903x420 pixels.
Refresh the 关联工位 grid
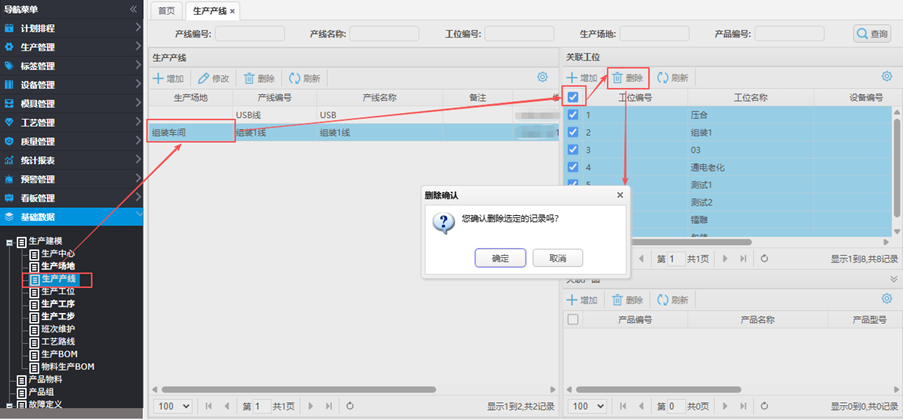click(x=673, y=78)
